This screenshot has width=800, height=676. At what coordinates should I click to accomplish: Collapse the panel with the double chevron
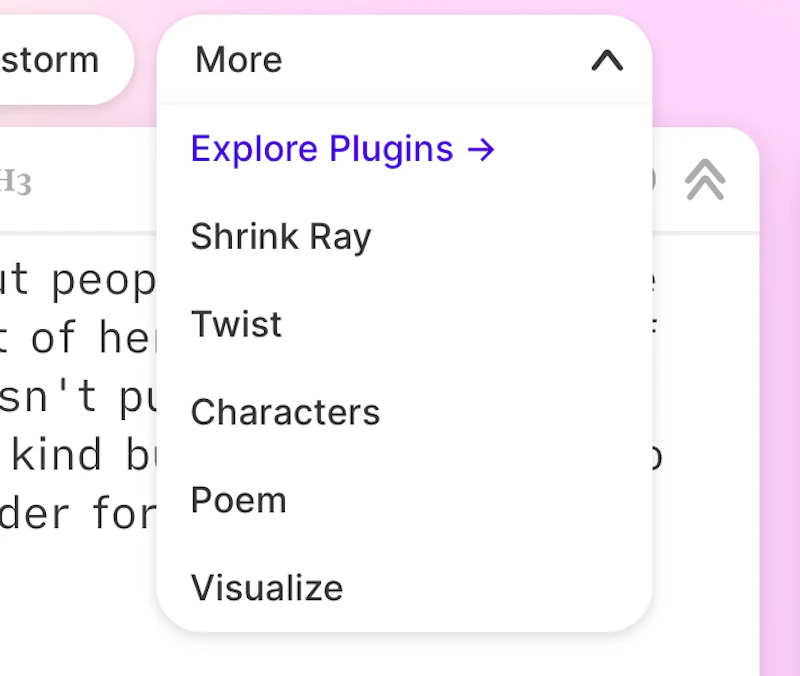coord(707,180)
